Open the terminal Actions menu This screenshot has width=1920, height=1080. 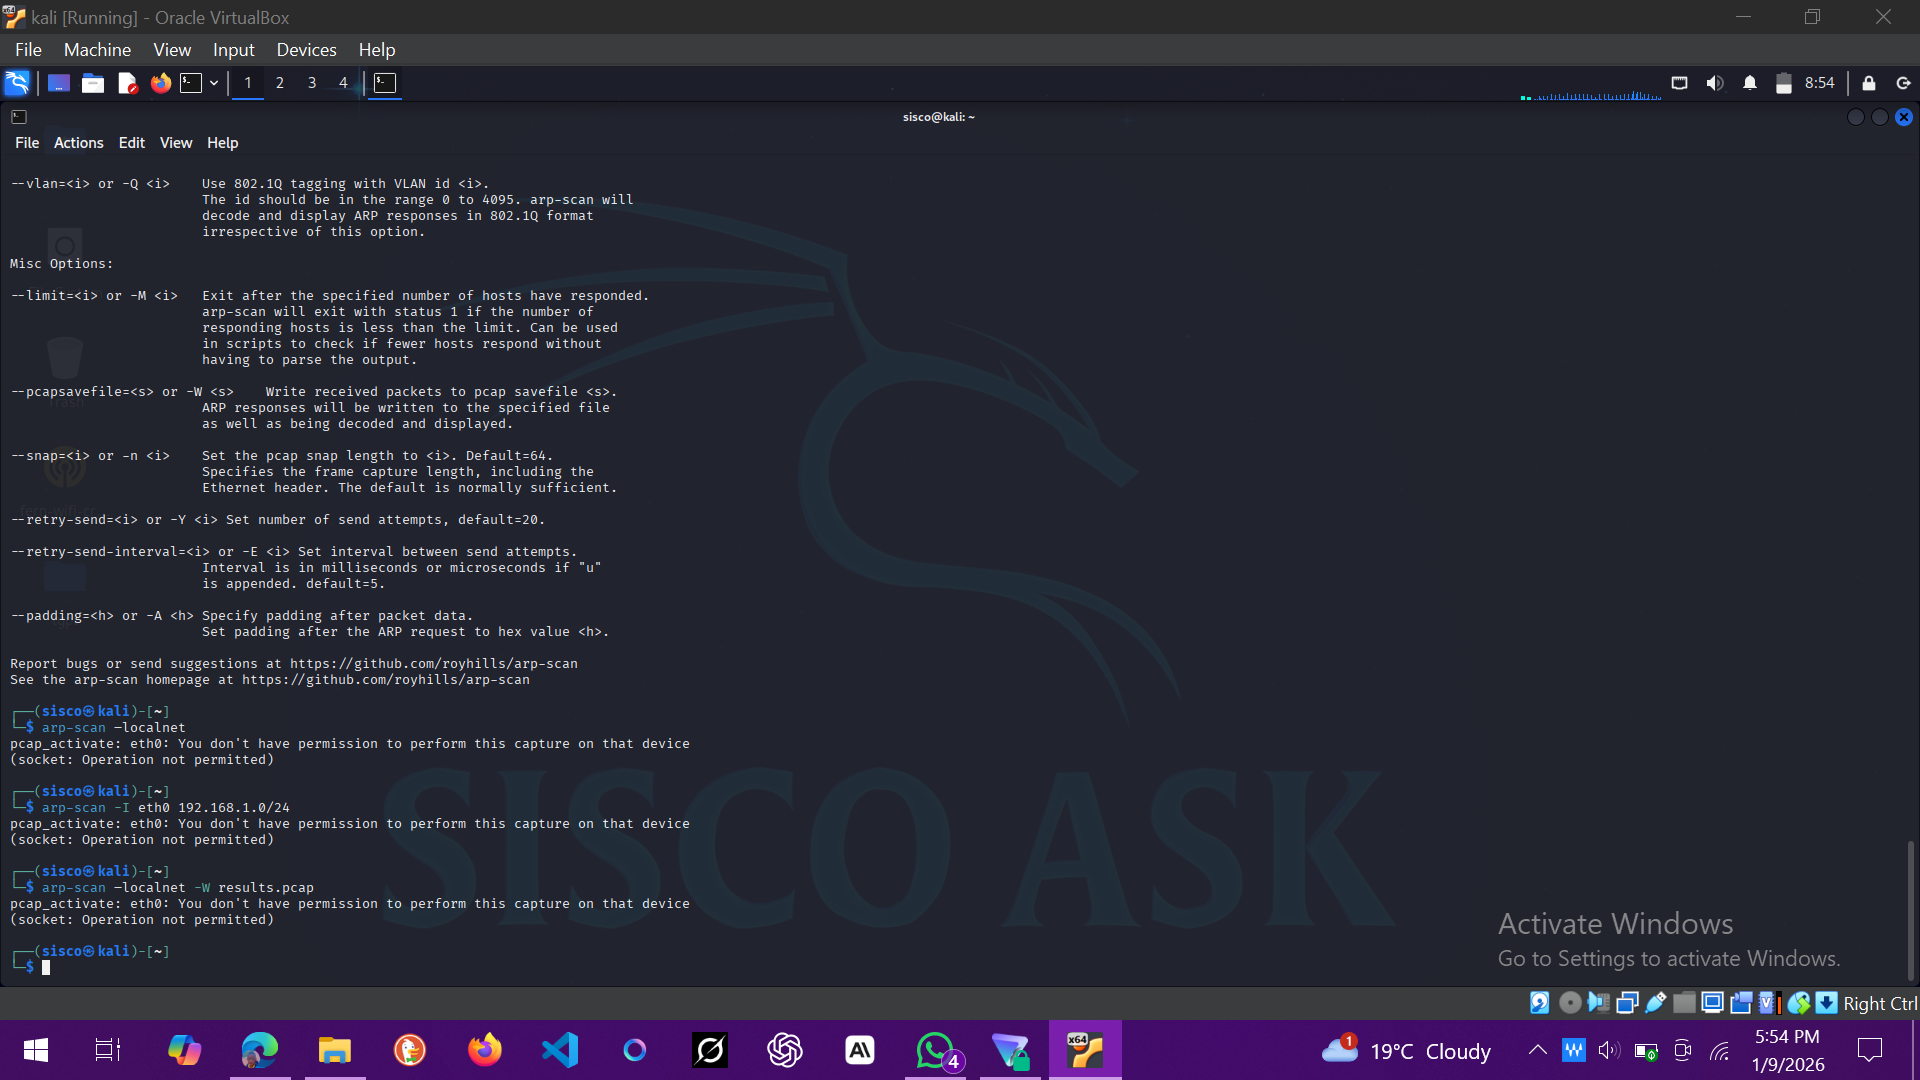[x=78, y=143]
